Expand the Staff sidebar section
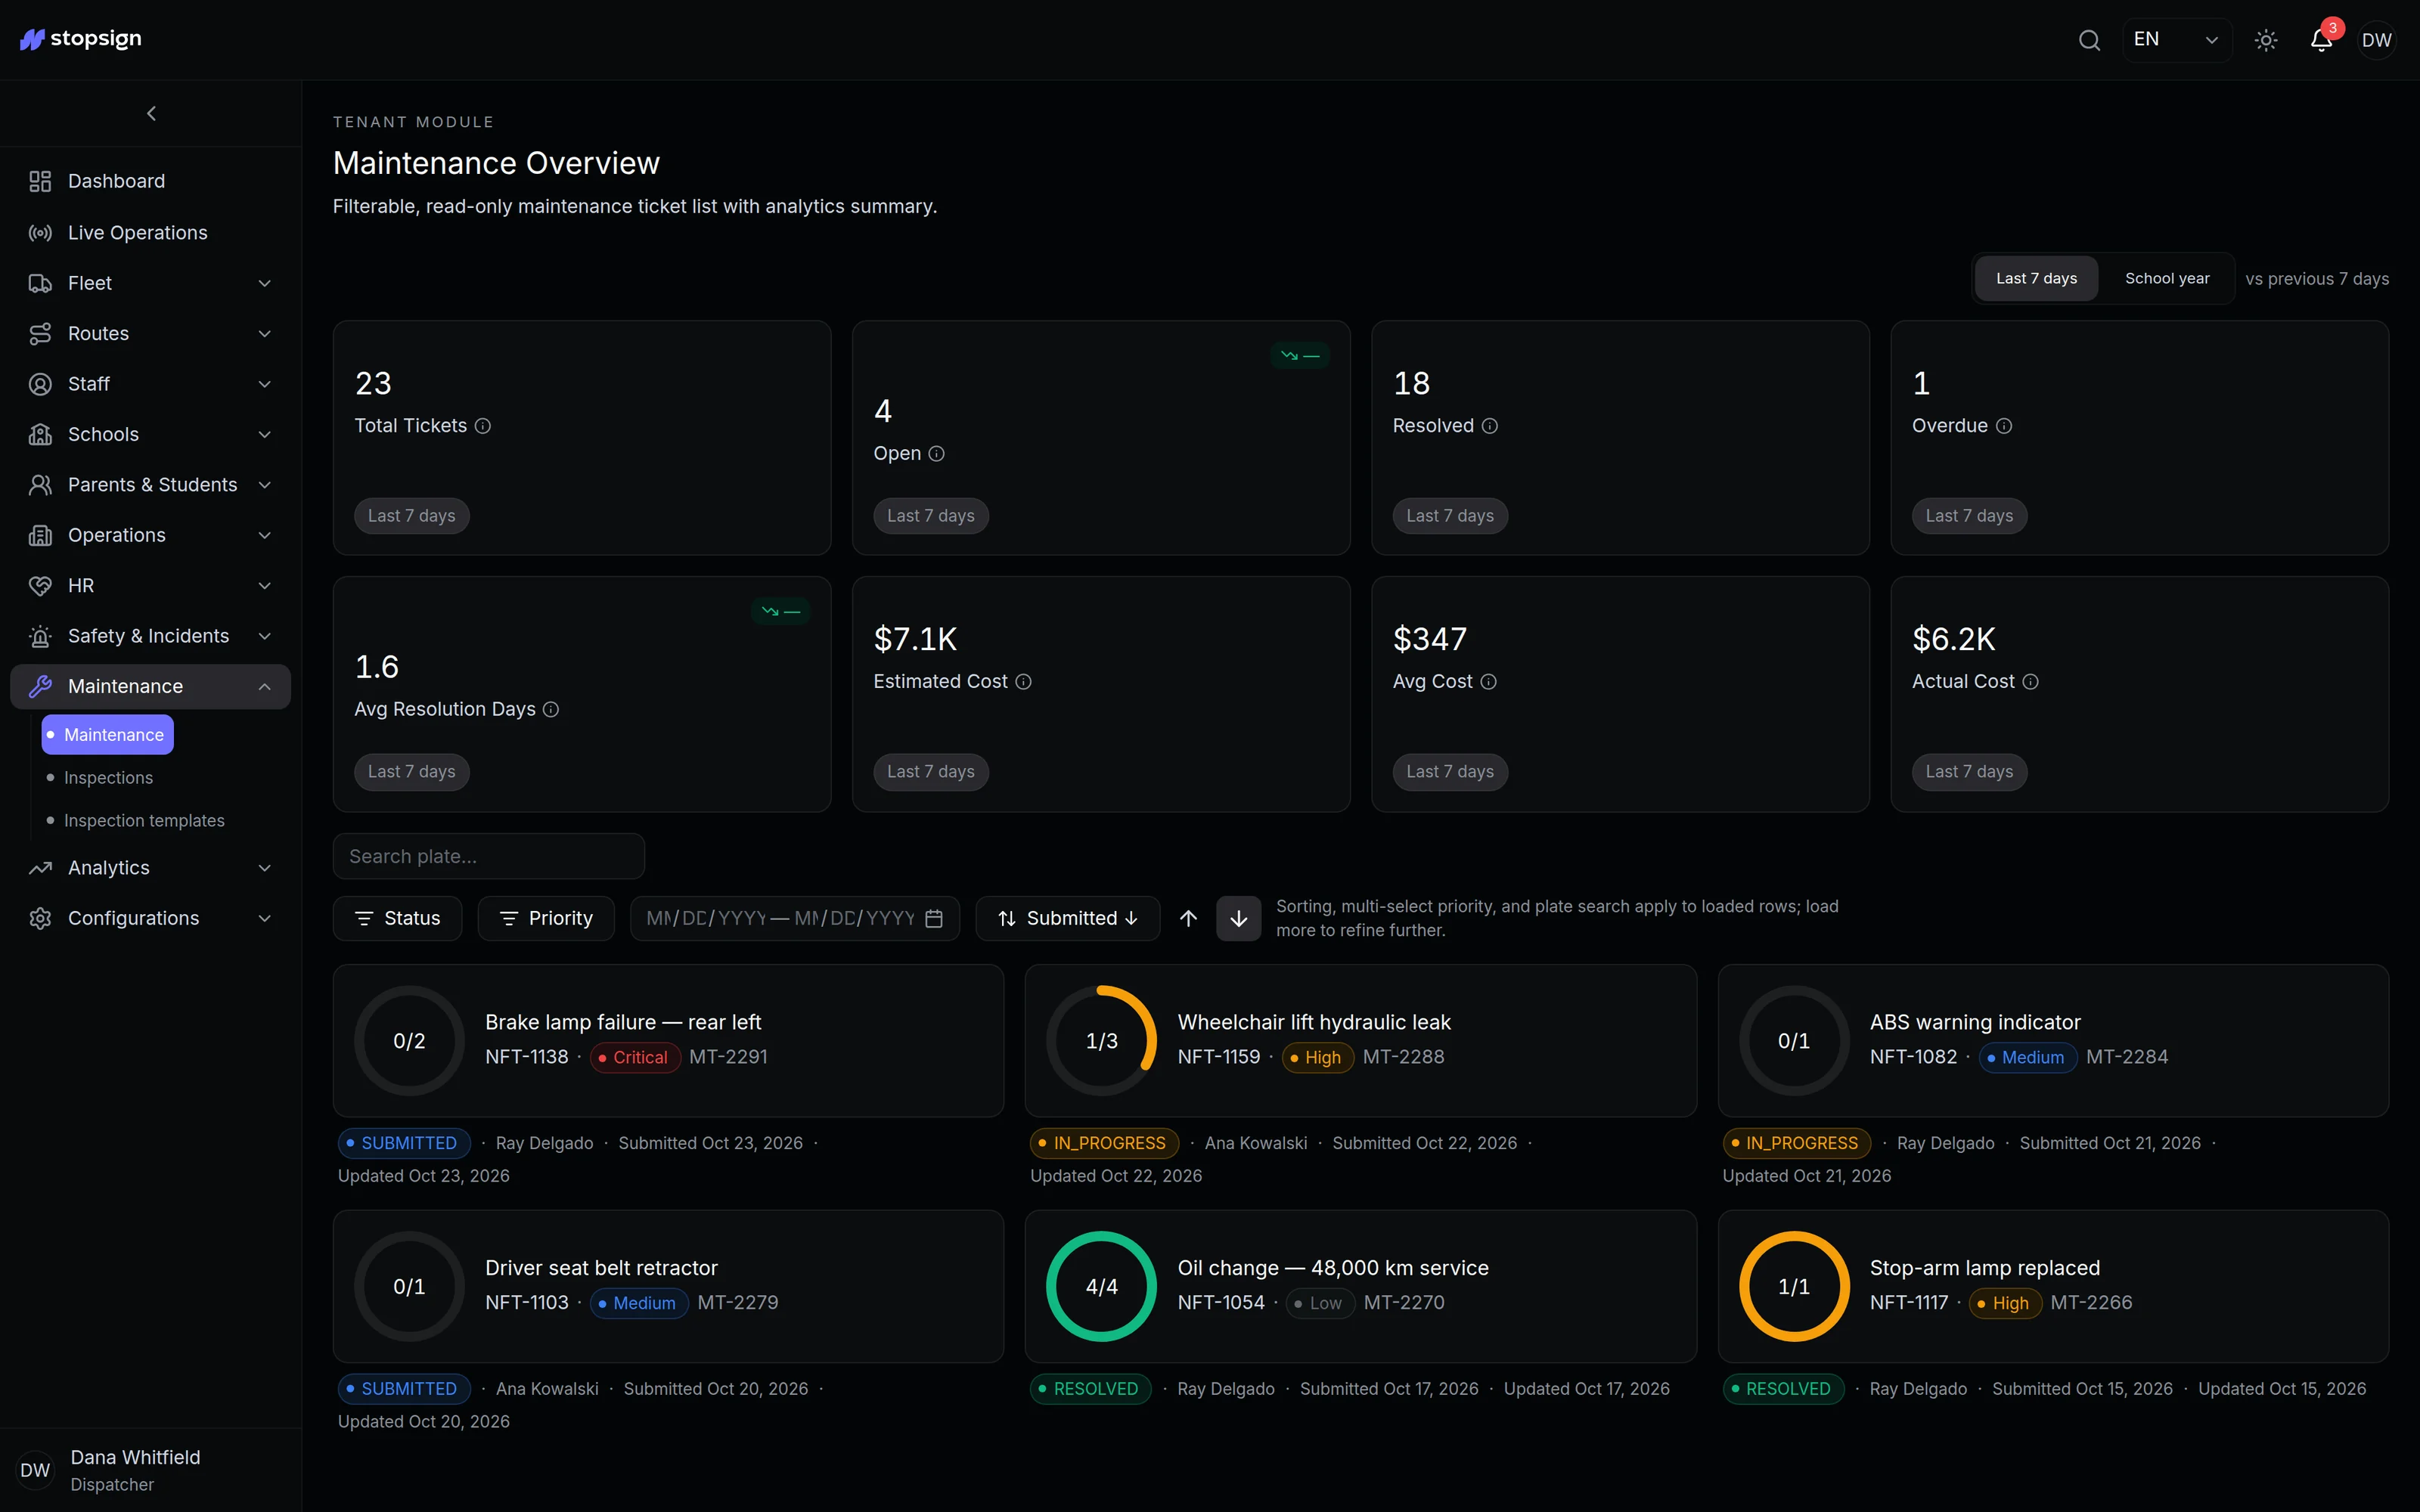The width and height of the screenshot is (2420, 1512). tap(151, 384)
